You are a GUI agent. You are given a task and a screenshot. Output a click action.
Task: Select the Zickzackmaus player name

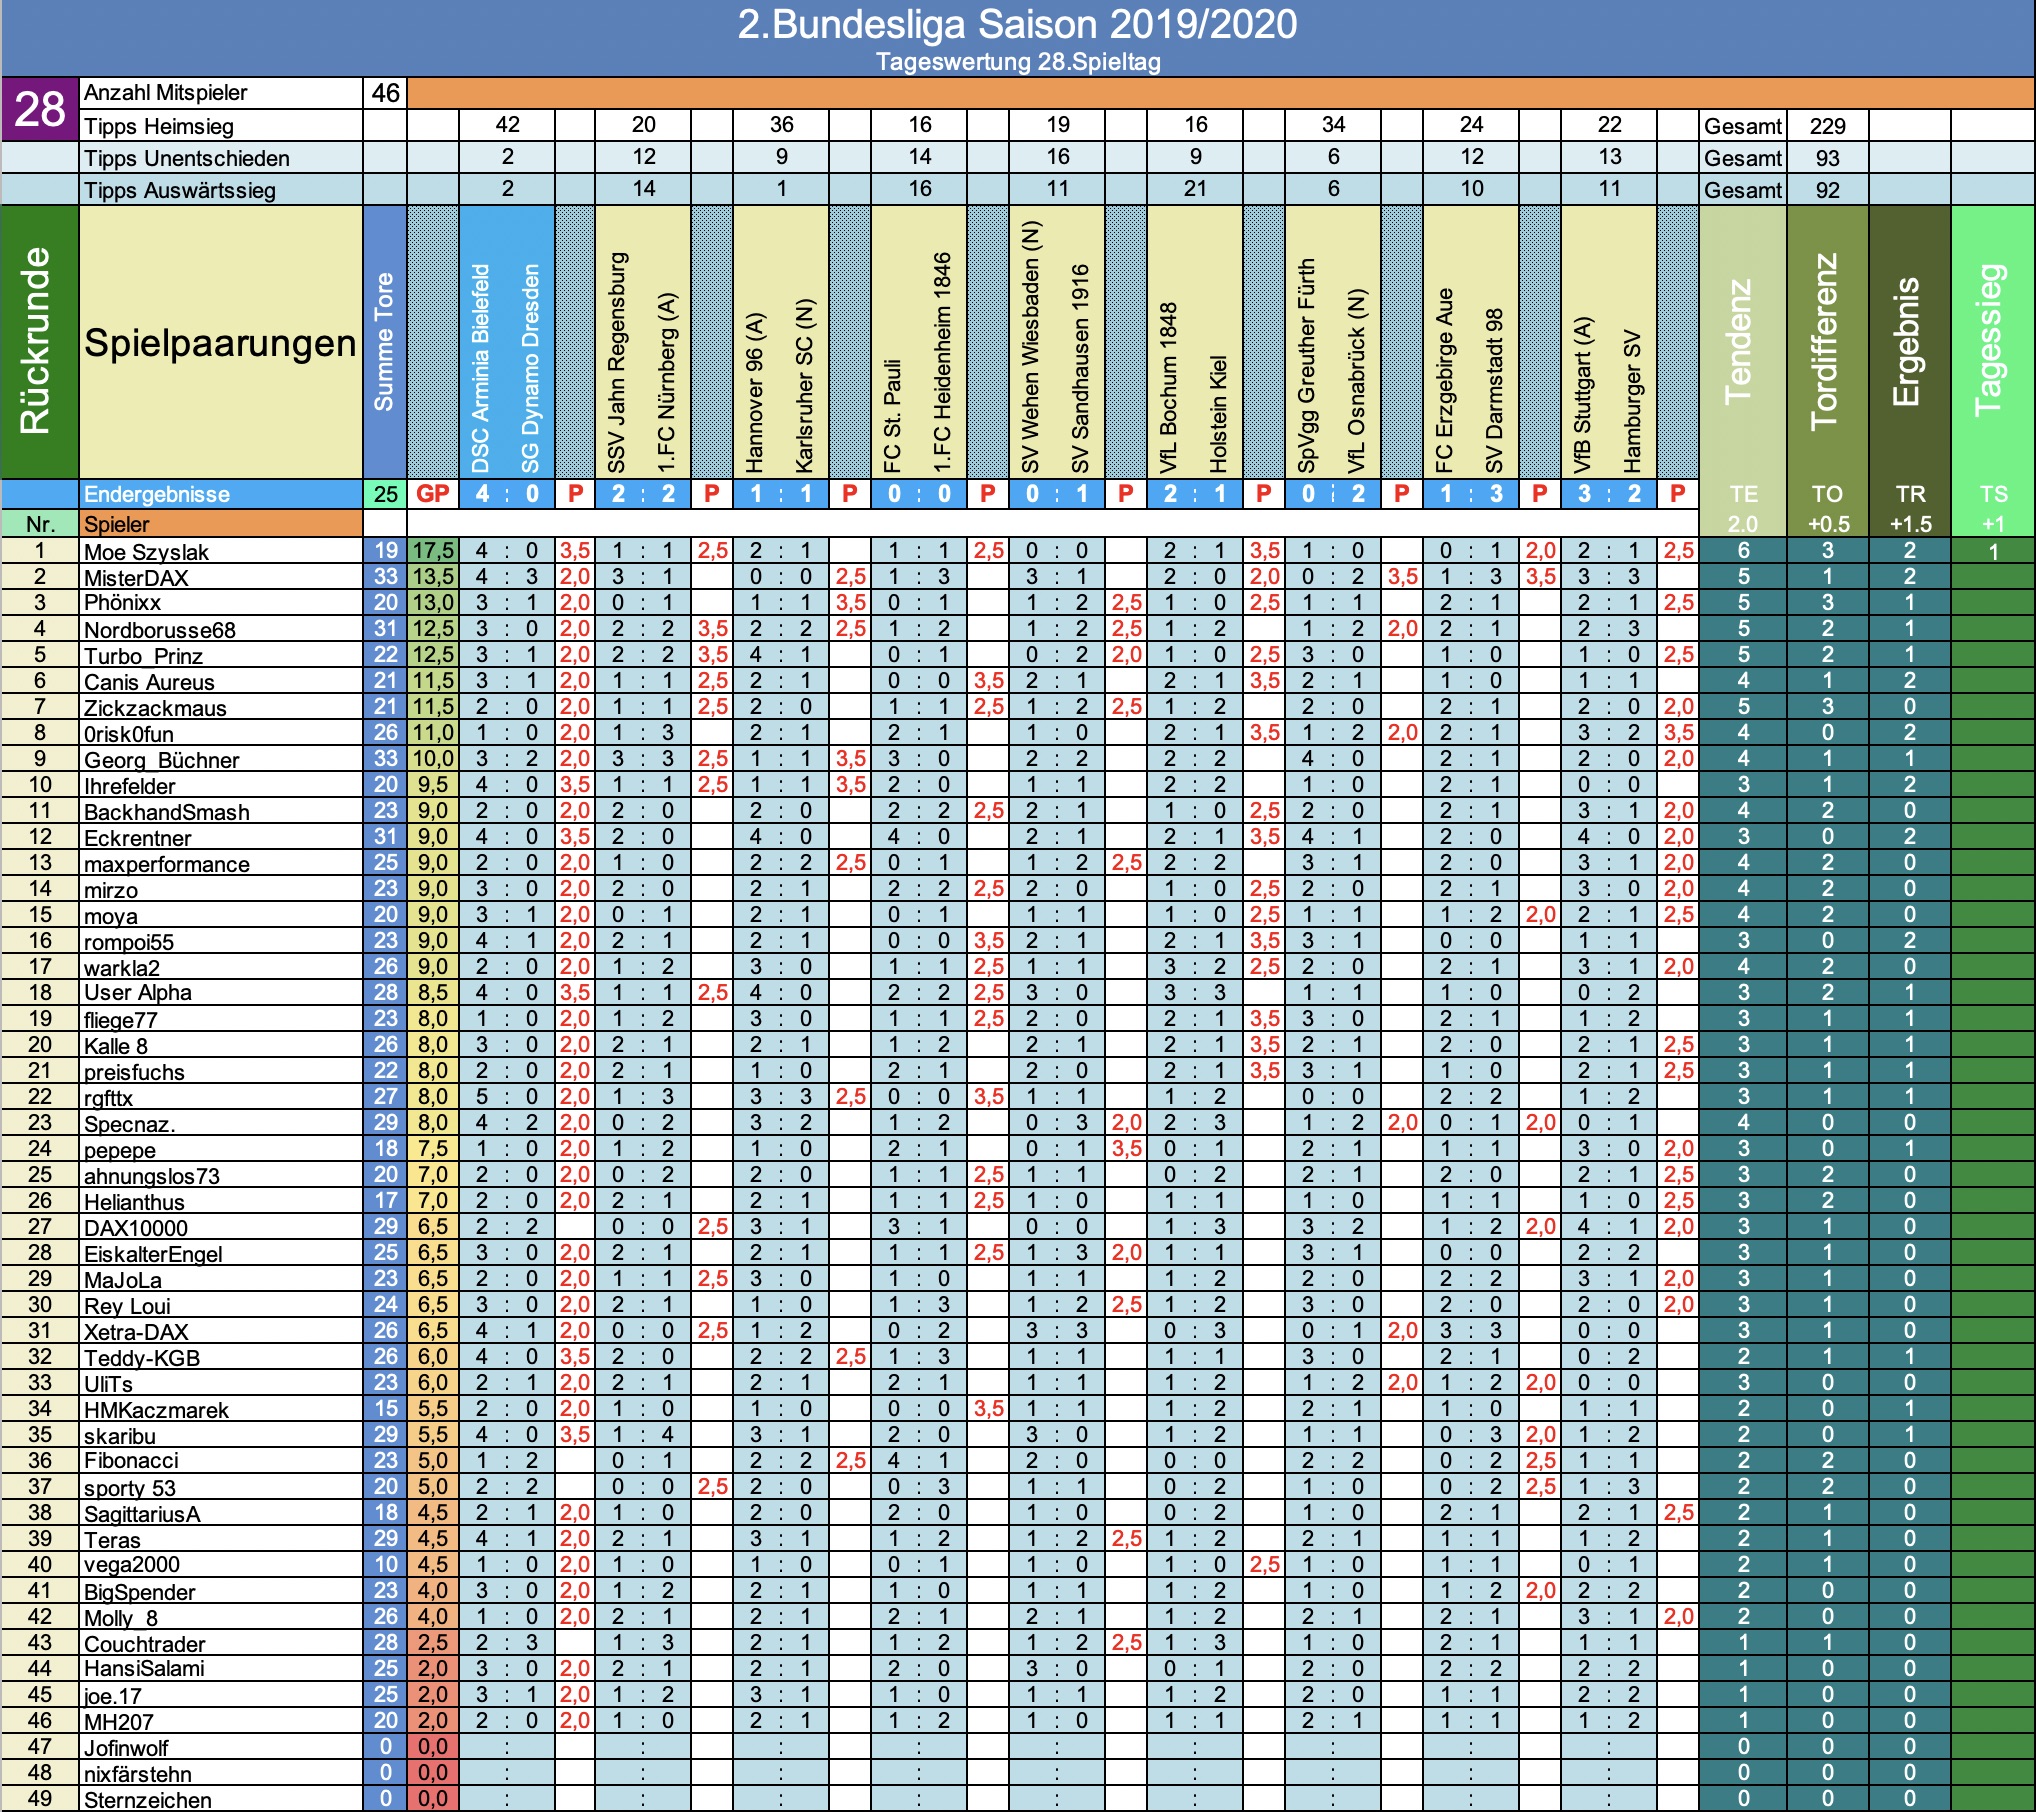pos(221,707)
